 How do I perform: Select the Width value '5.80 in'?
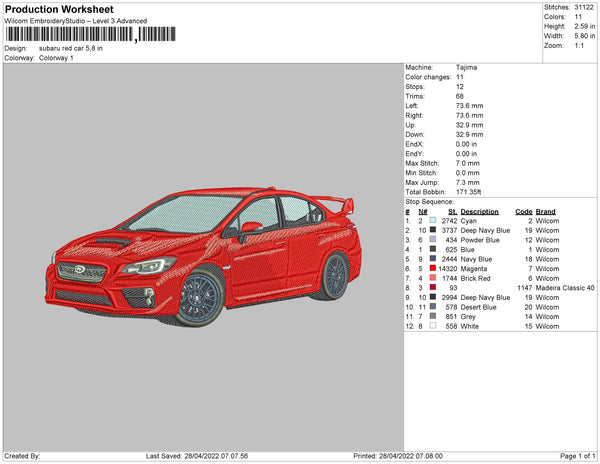(584, 36)
